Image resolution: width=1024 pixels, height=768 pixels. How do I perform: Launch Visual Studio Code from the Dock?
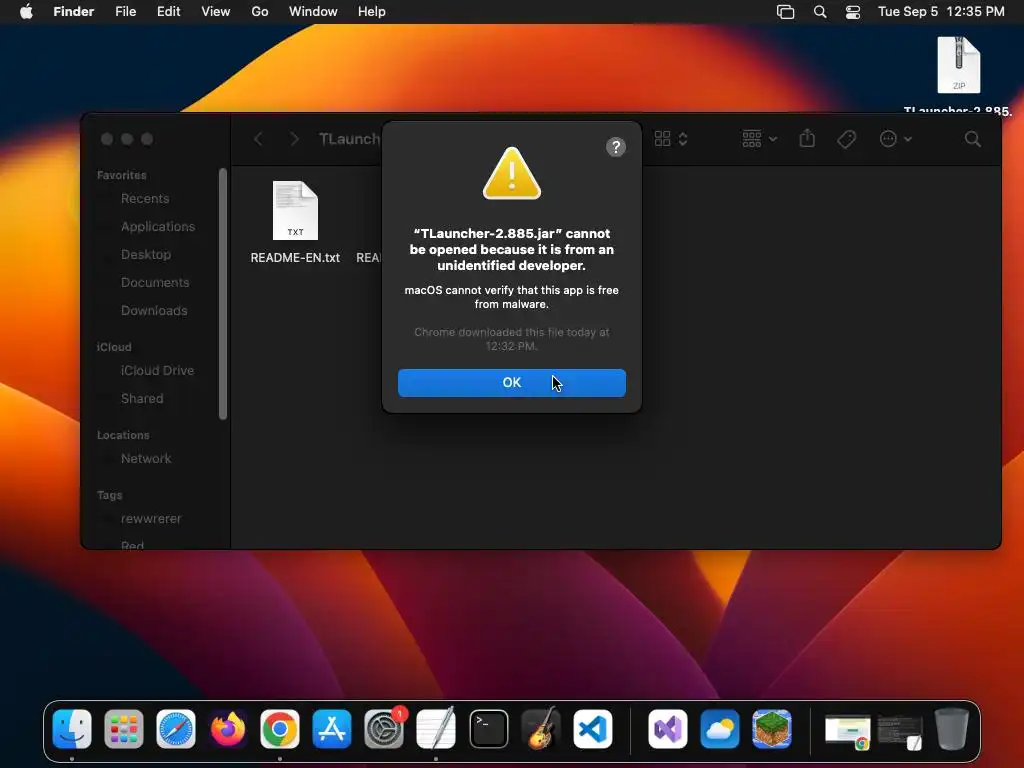(593, 729)
